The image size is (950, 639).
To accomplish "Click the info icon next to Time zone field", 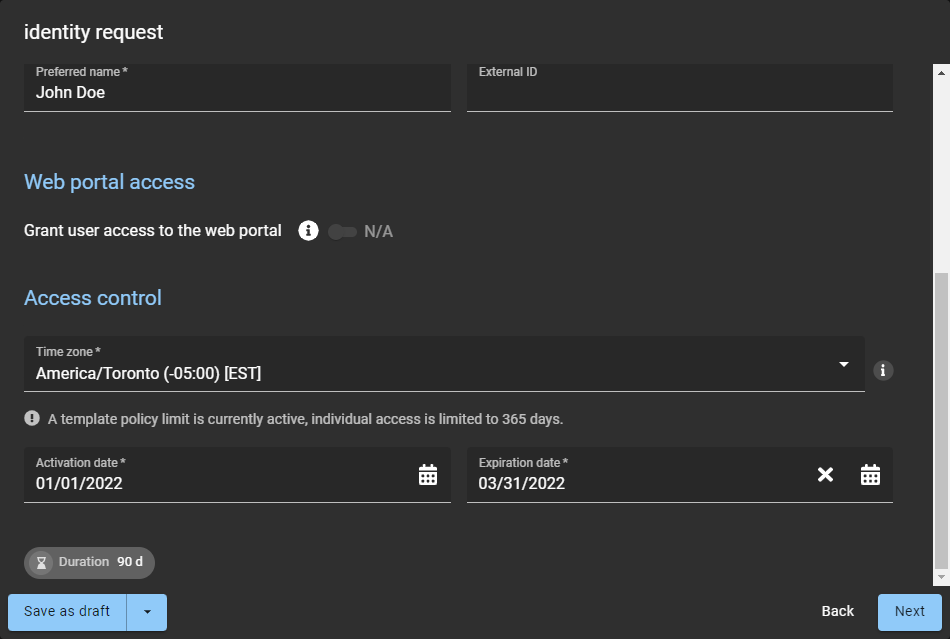I will (x=882, y=370).
